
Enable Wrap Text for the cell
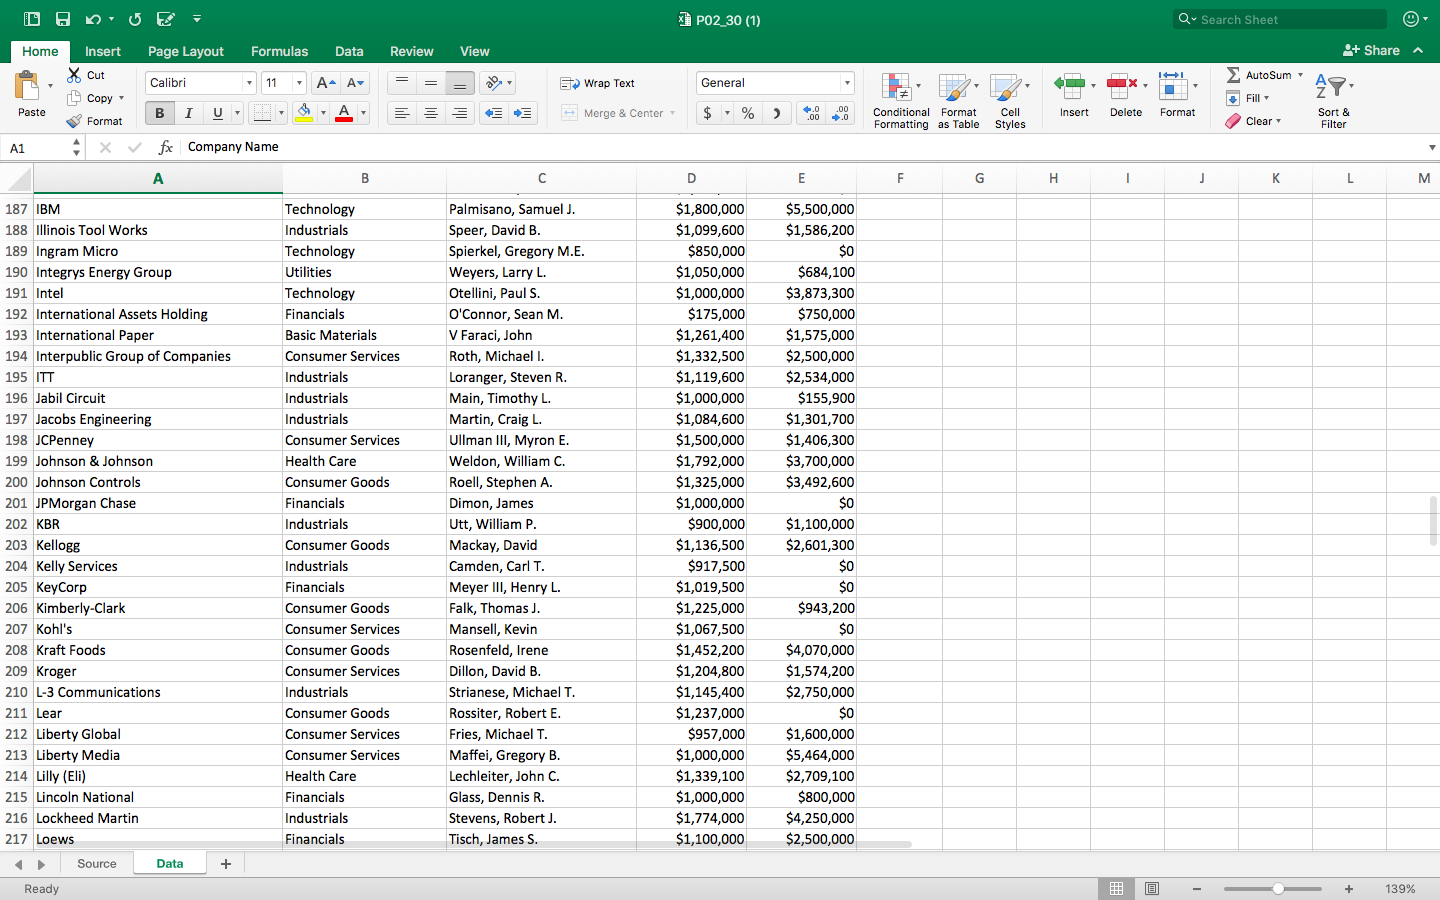(x=598, y=83)
